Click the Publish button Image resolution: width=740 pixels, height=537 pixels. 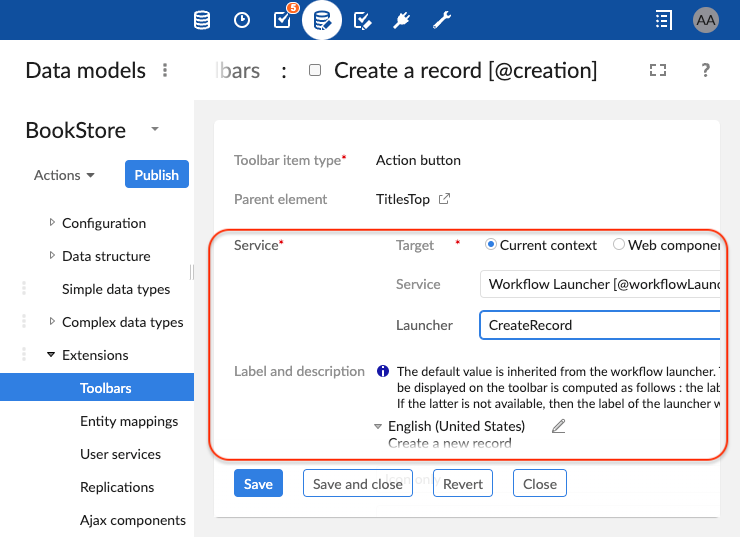pos(156,175)
